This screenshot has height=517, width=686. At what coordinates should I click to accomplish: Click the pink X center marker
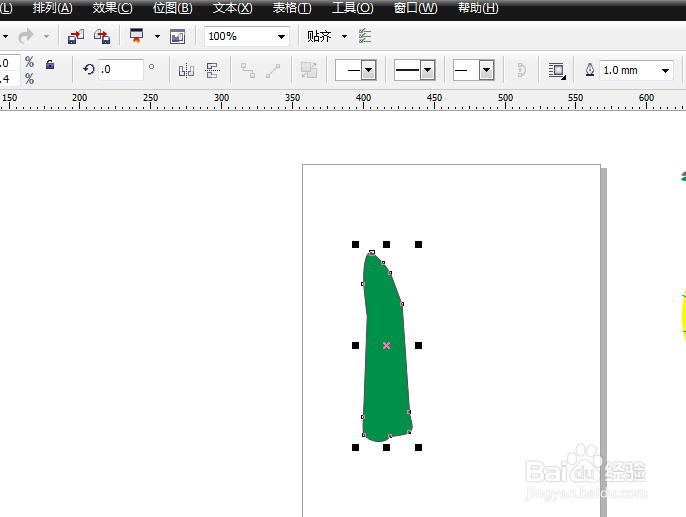(x=386, y=346)
